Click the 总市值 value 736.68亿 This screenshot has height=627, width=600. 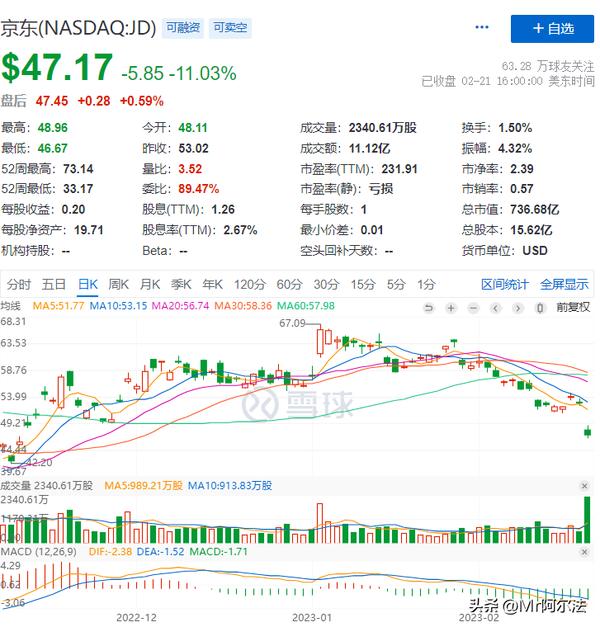point(534,209)
